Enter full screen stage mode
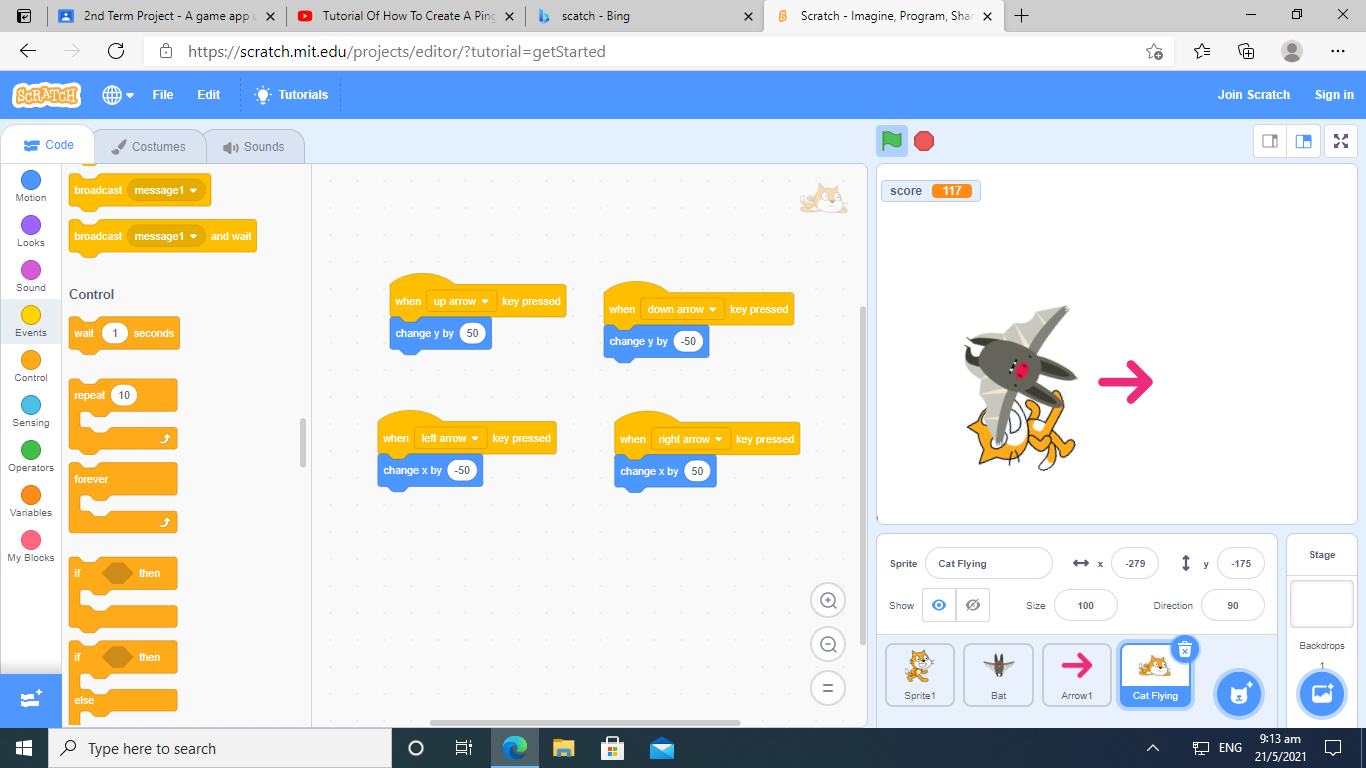The height and width of the screenshot is (768, 1366). click(x=1340, y=142)
